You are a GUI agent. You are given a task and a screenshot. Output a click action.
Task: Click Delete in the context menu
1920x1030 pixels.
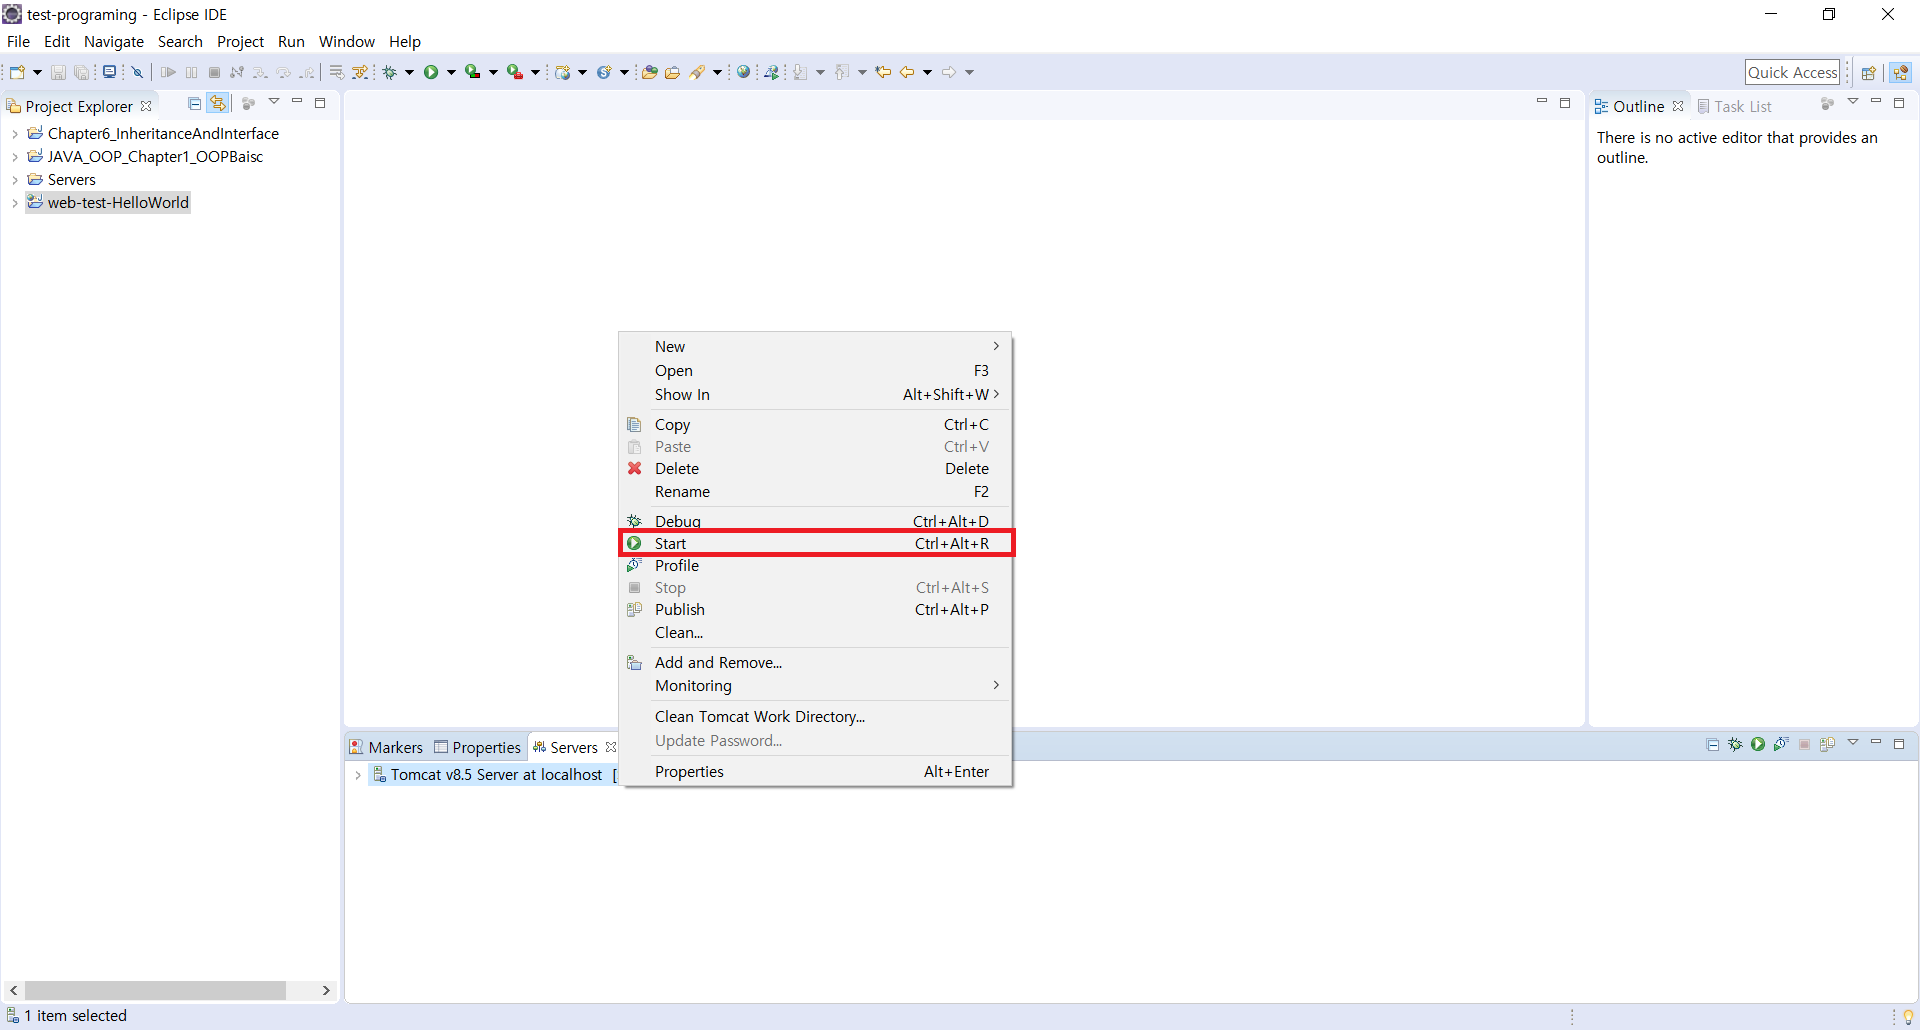[x=817, y=469]
